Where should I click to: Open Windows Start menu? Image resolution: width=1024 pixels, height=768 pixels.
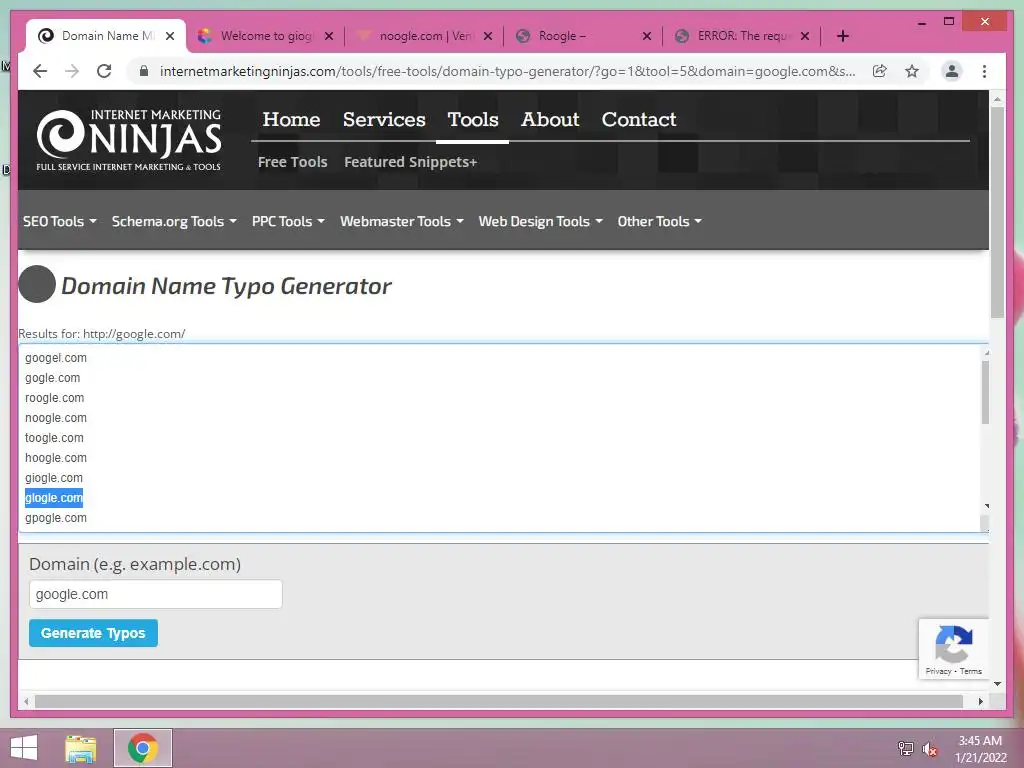point(24,748)
